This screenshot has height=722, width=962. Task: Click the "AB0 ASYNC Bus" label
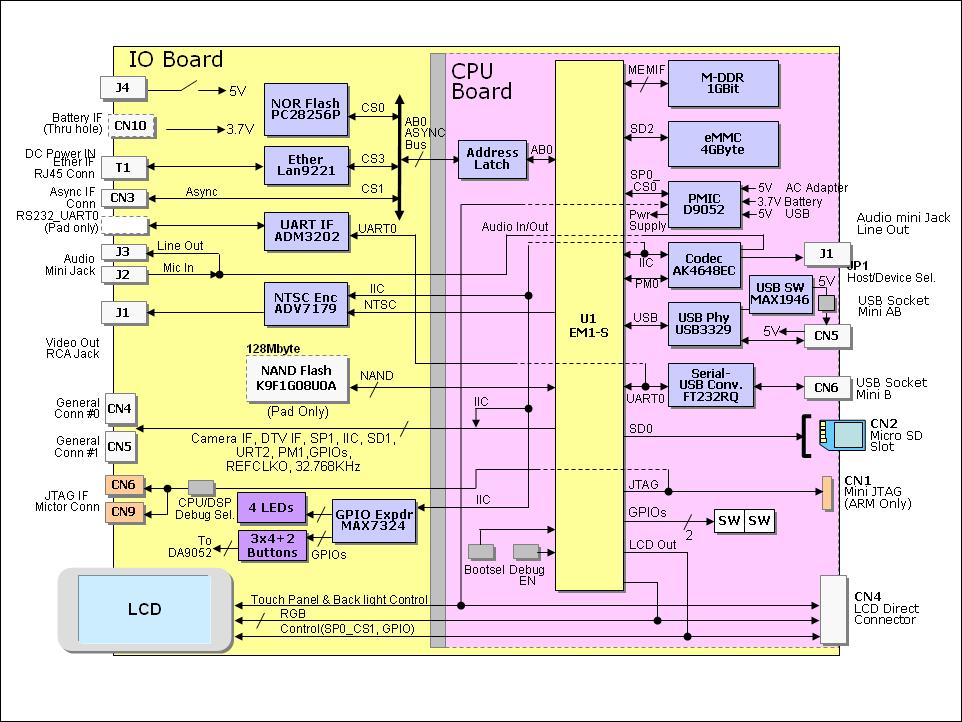(x=425, y=133)
